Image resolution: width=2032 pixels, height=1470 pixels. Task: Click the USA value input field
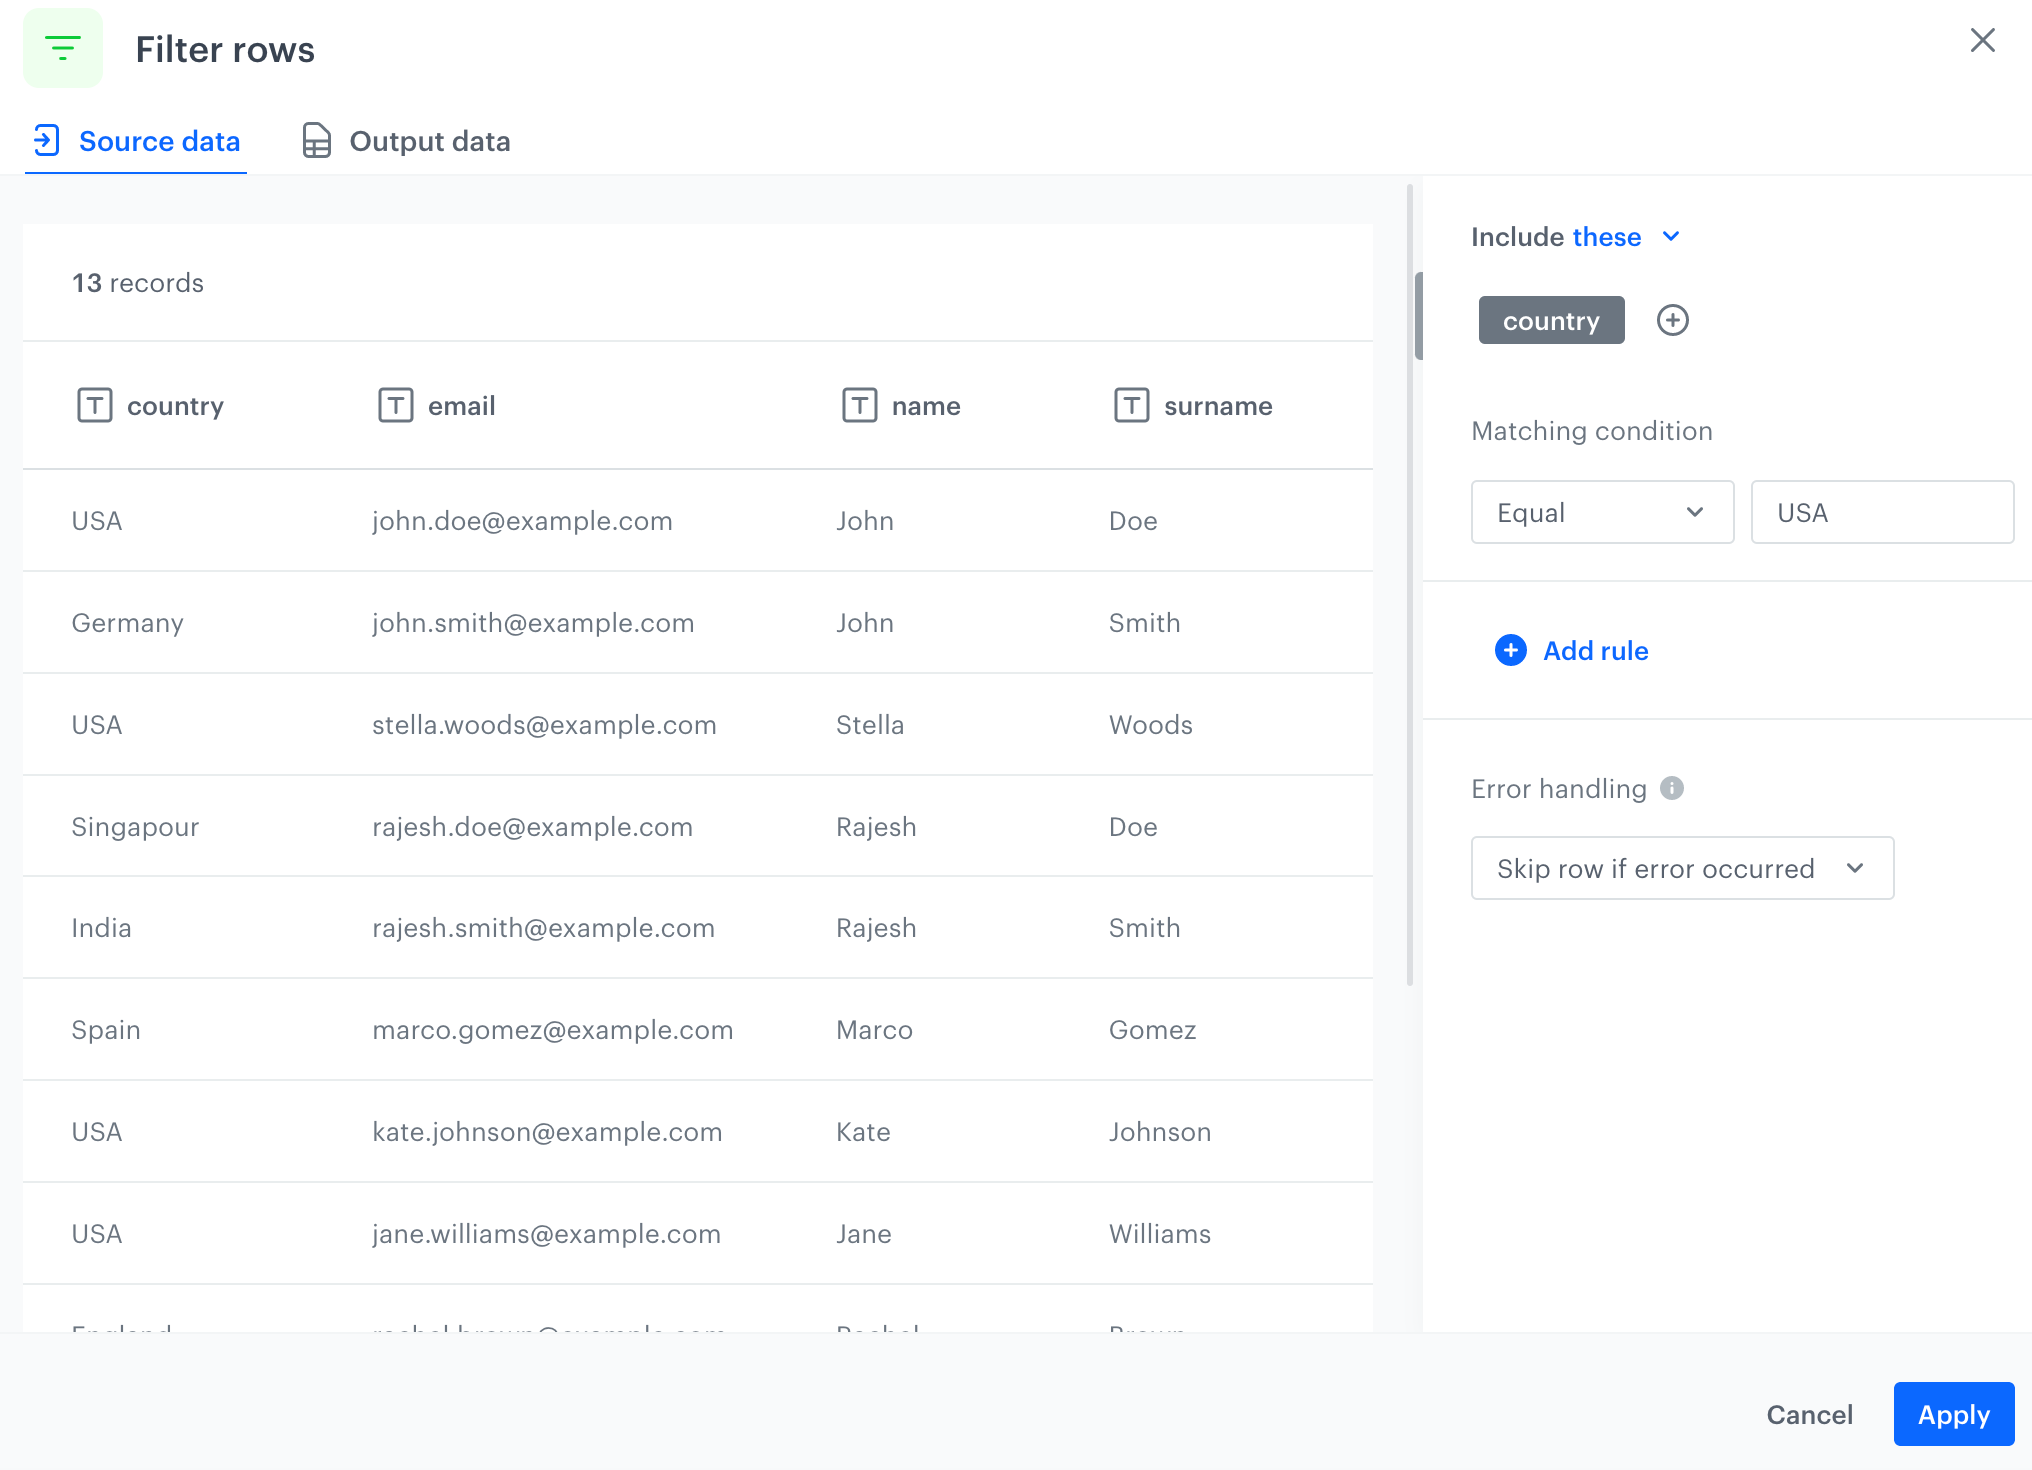[x=1882, y=512]
